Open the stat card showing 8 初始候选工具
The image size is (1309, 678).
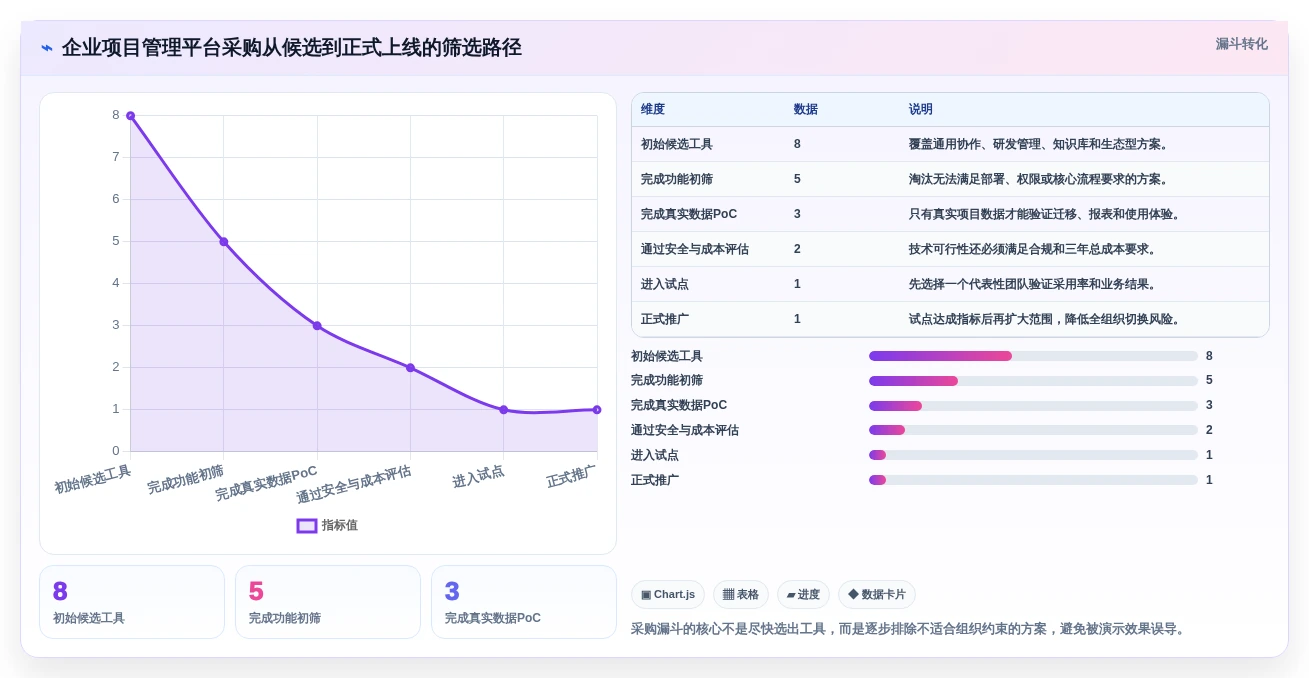coord(132,602)
